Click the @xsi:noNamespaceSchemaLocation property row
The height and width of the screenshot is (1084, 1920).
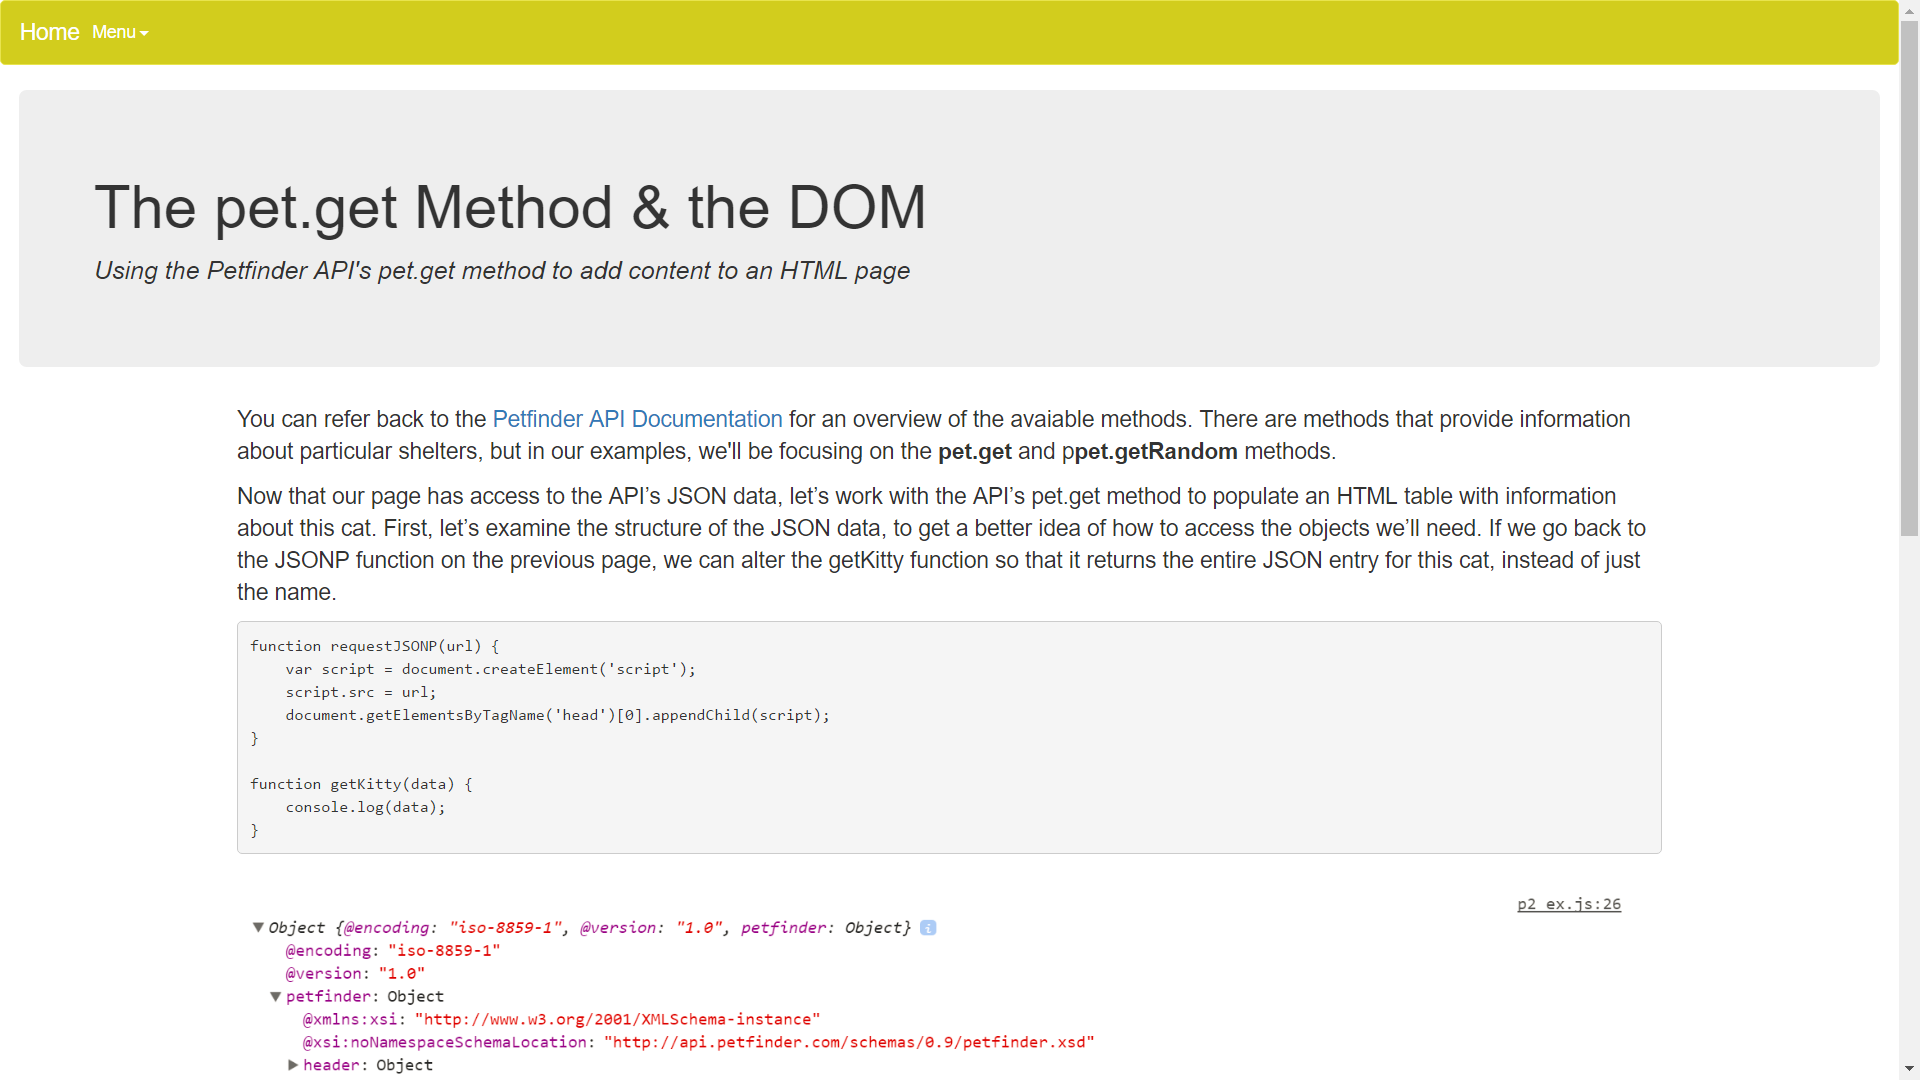698,1042
